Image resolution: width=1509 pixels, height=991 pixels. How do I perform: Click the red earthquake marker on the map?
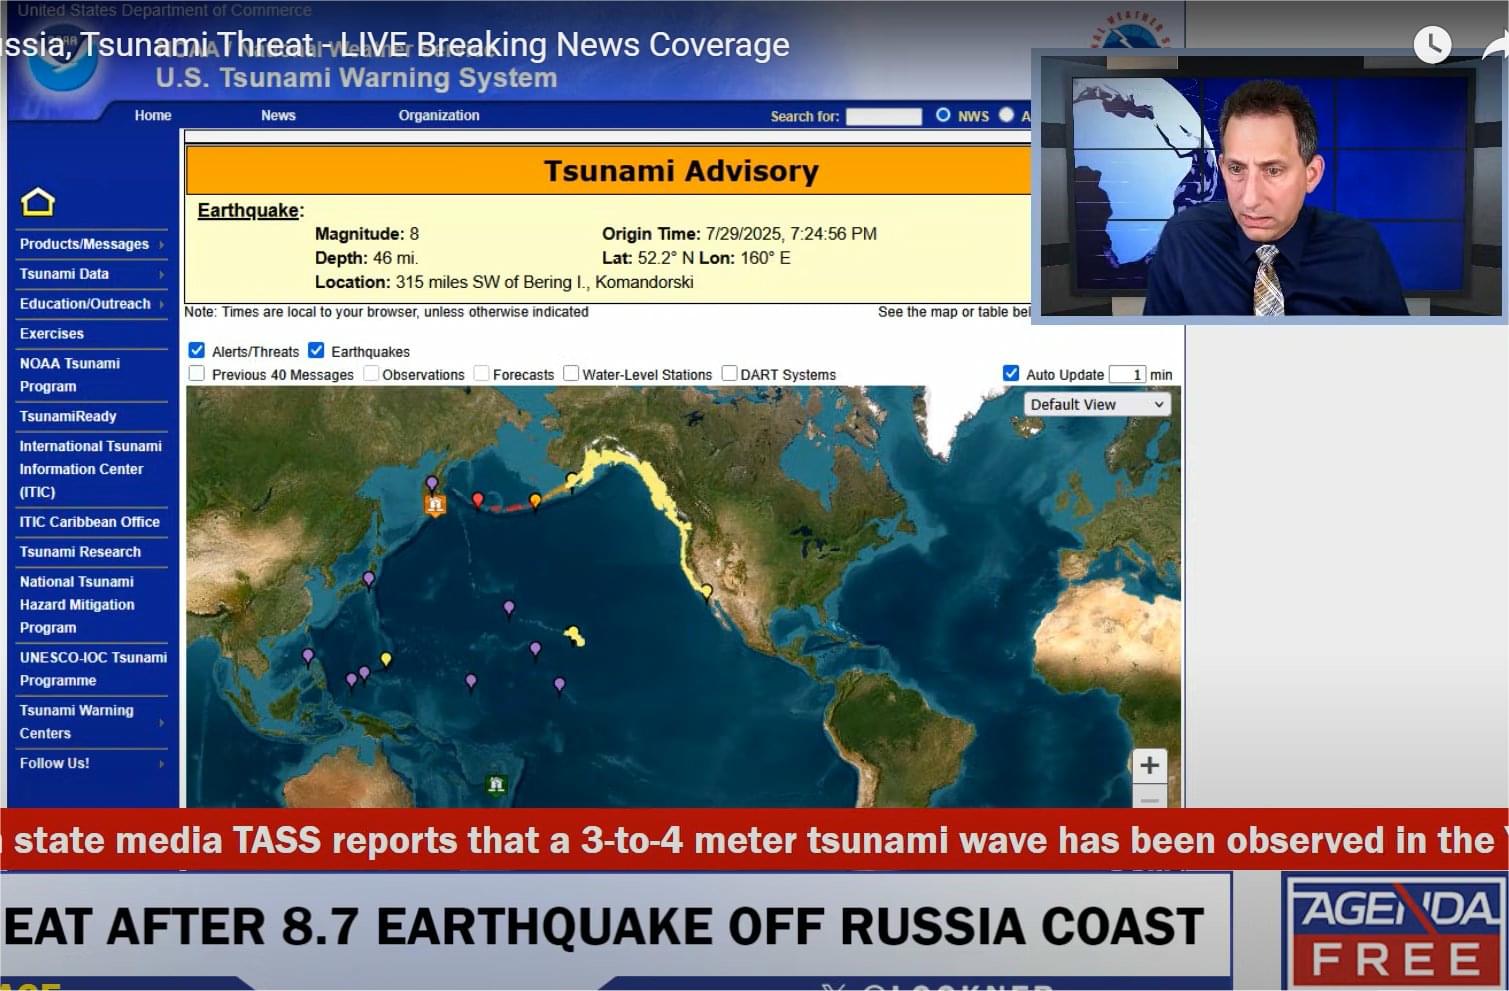[478, 500]
